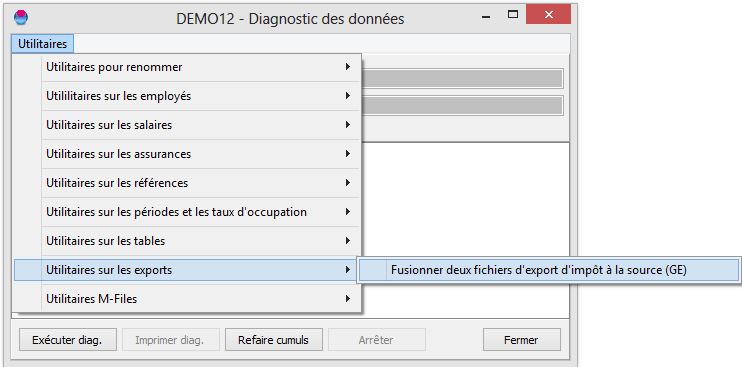742x367 pixels.
Task: Click the Imprimer diag. button
Action: coord(170,340)
